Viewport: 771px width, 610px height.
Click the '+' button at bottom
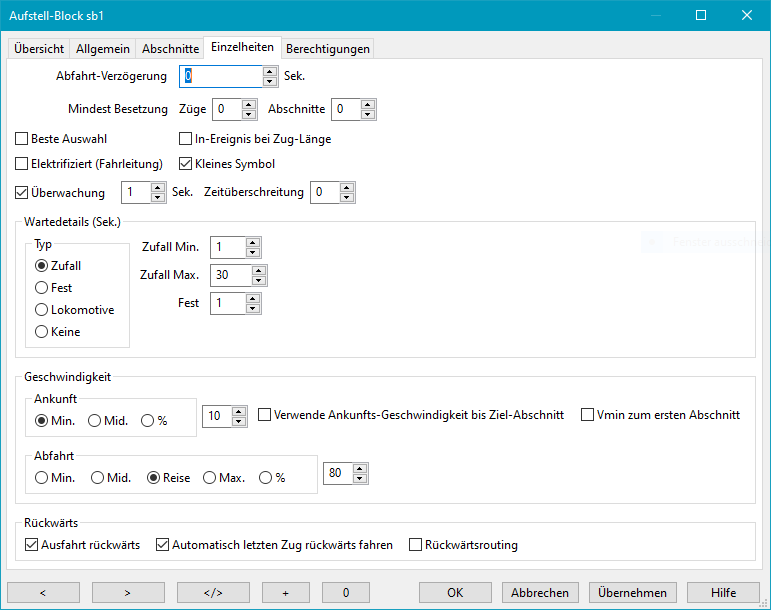point(286,592)
